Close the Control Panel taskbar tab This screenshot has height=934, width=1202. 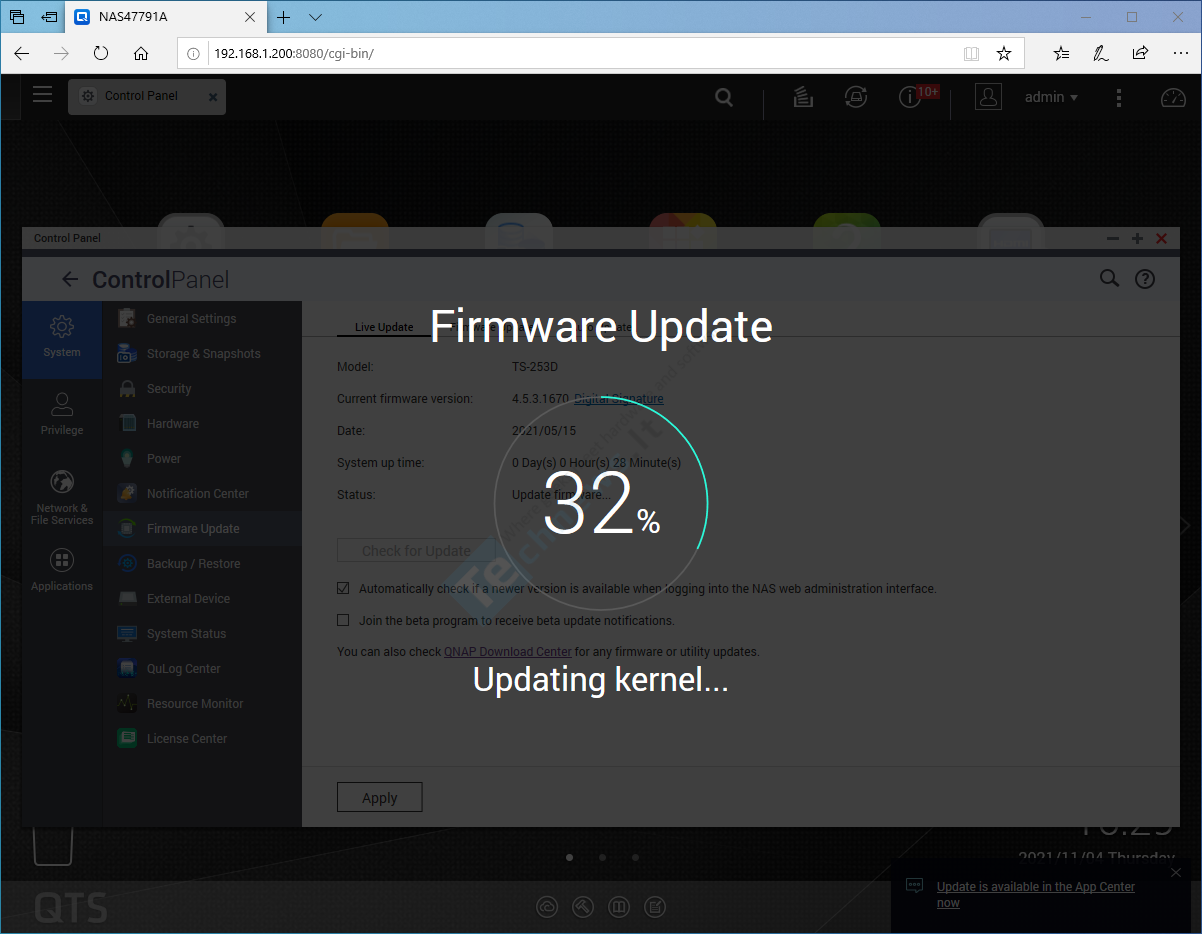pos(213,97)
